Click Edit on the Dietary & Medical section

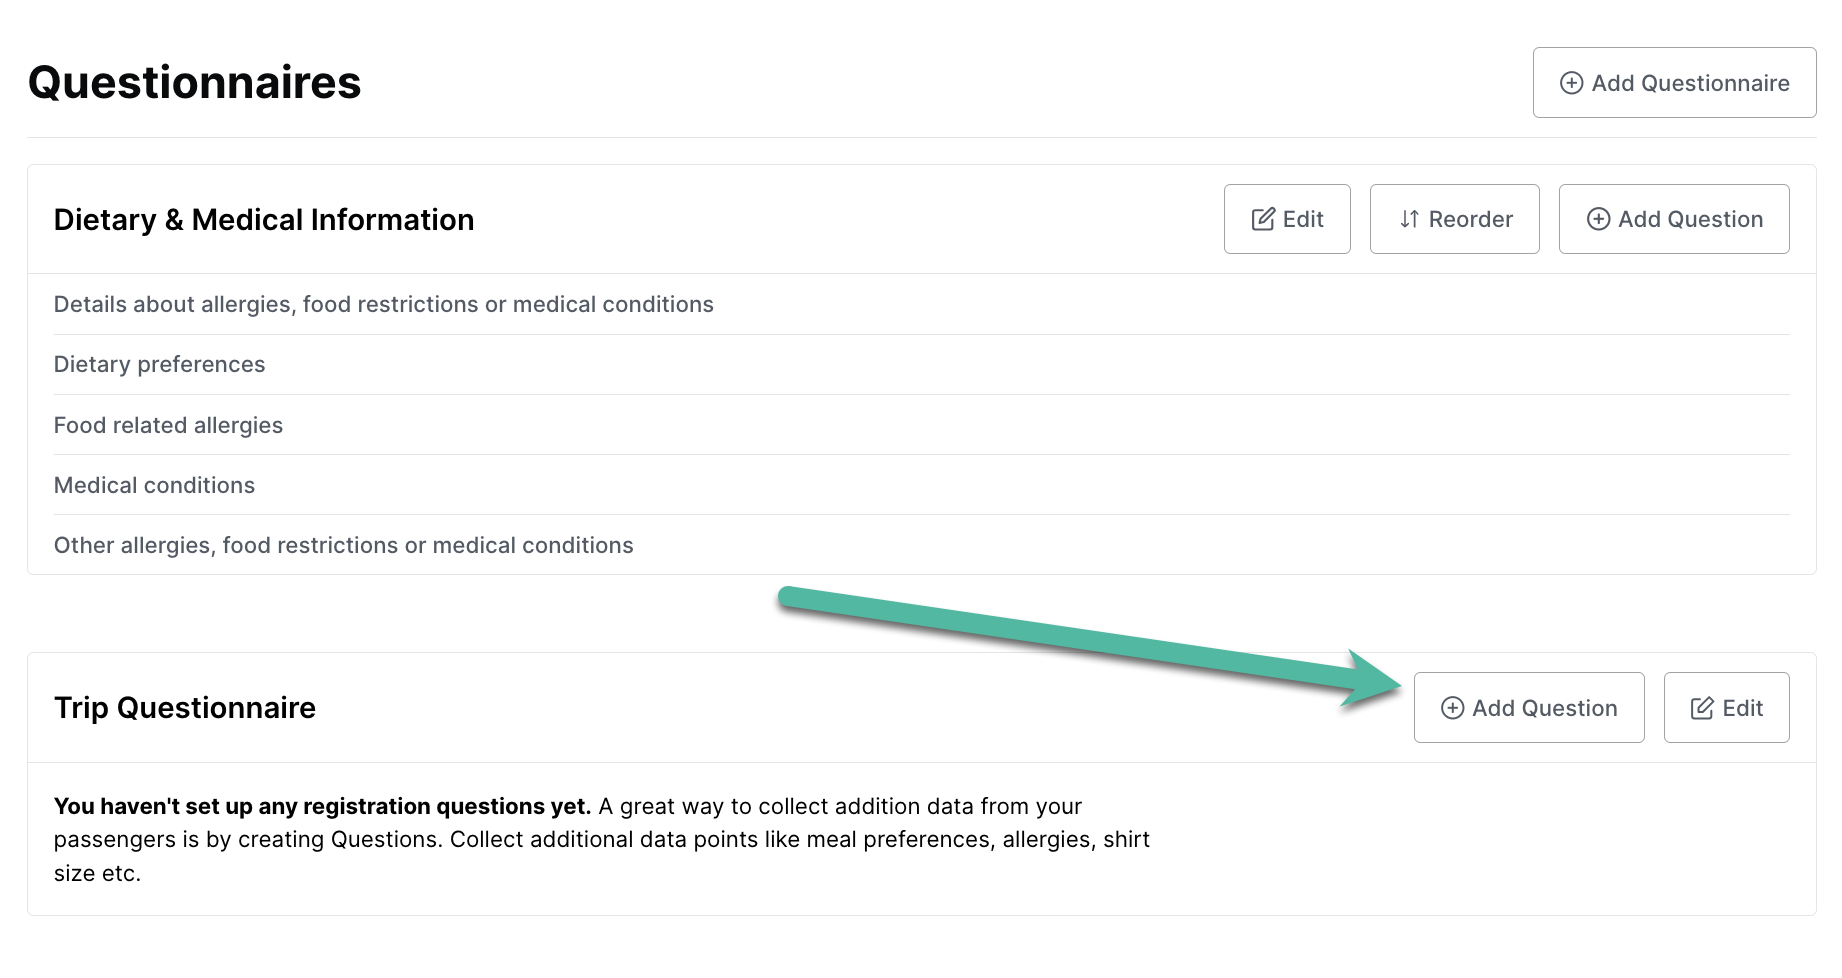1287,219
